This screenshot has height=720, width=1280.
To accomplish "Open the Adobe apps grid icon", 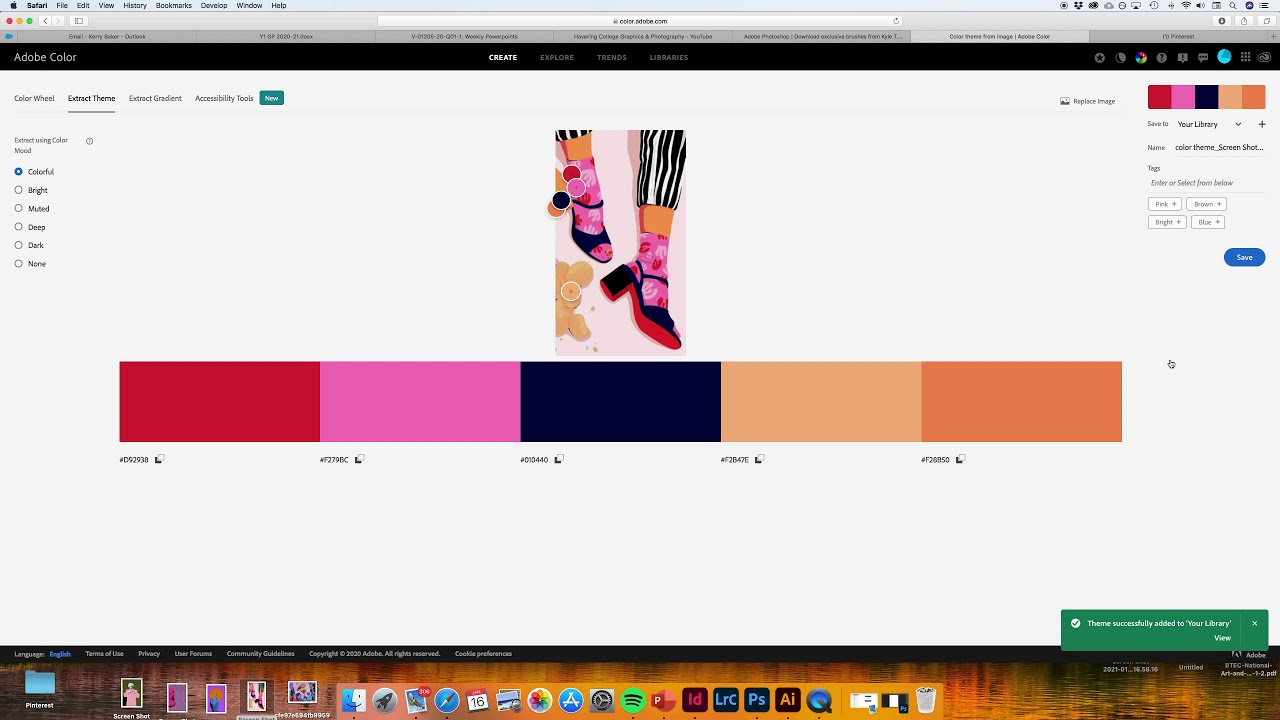I will click(x=1245, y=57).
